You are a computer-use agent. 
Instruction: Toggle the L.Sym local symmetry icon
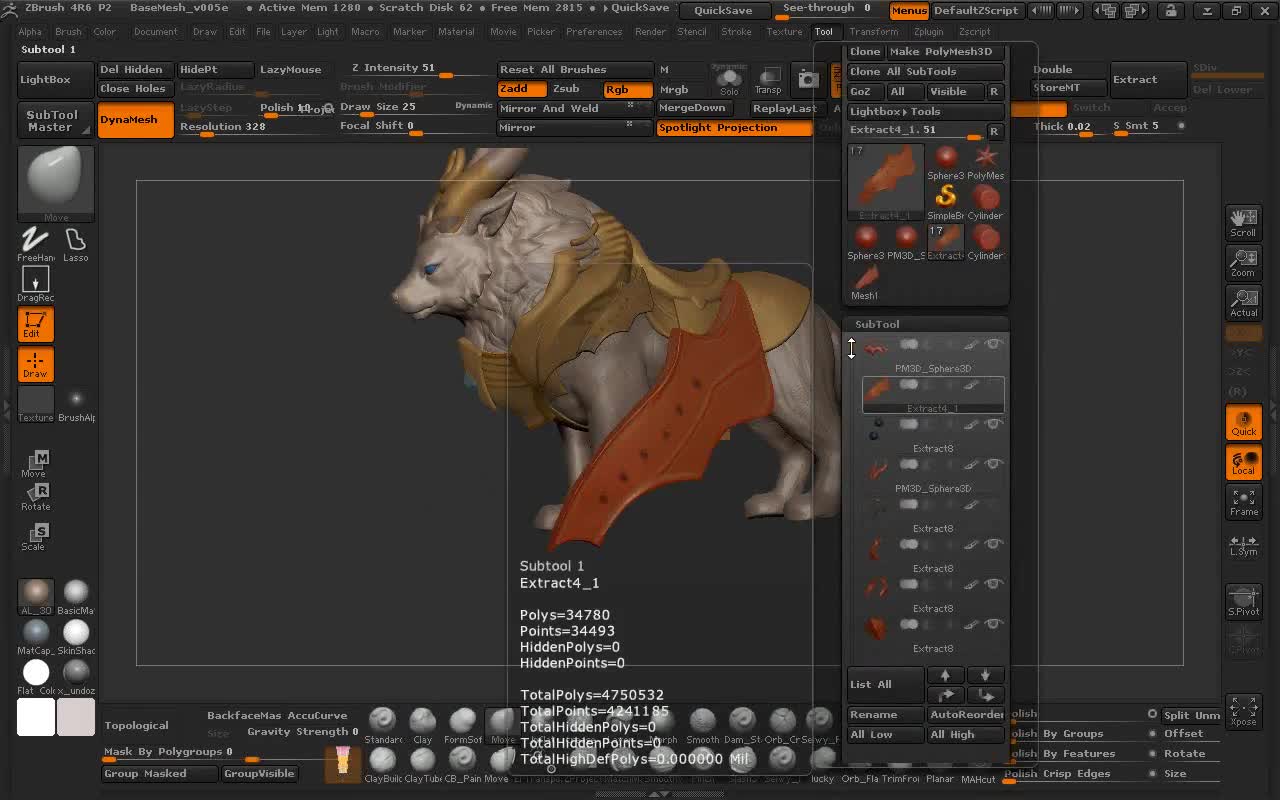tap(1244, 544)
